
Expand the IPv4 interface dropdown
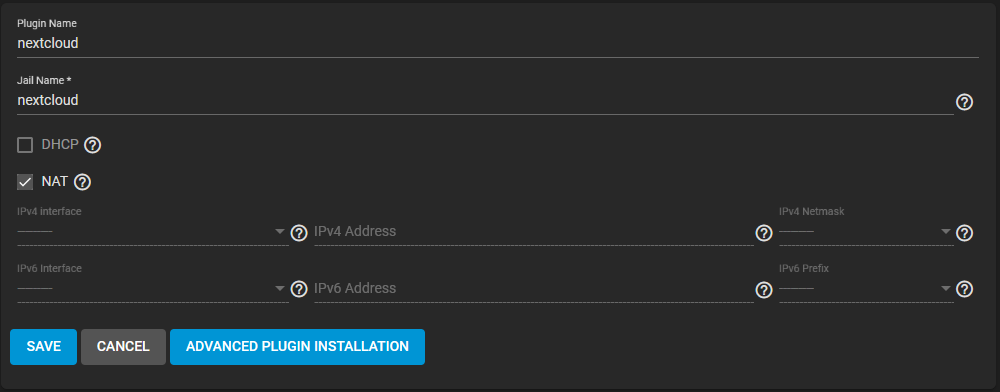pos(153,231)
